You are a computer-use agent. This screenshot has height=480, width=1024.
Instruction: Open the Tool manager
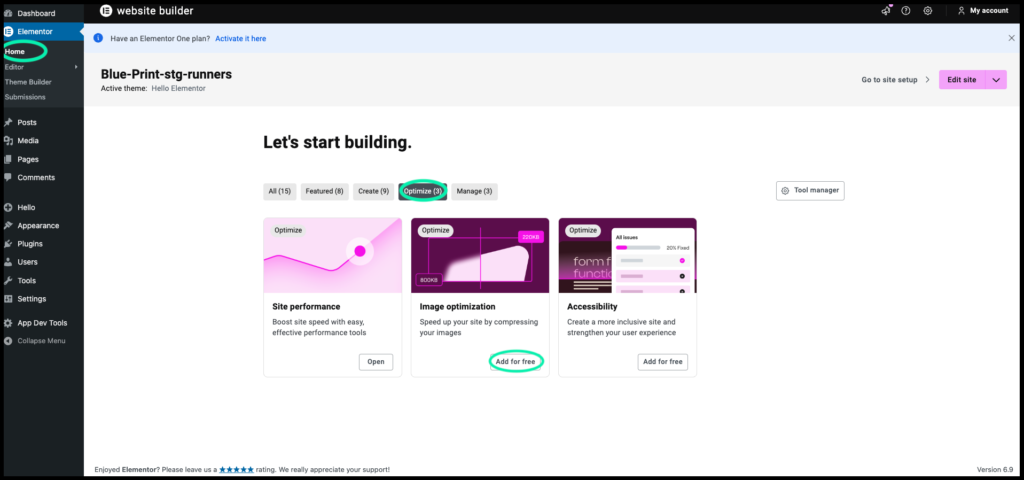tap(810, 190)
